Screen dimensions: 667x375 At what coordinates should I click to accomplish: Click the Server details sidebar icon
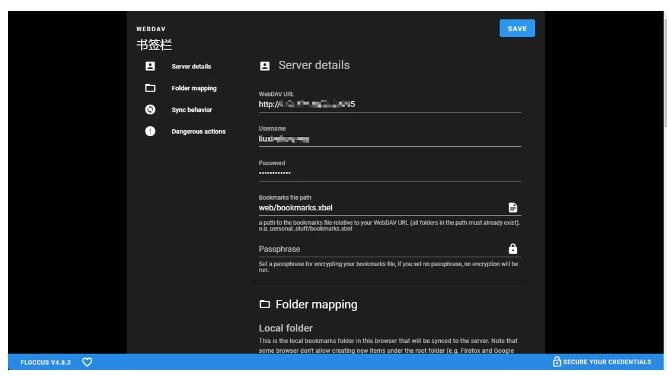pyautogui.click(x=150, y=66)
